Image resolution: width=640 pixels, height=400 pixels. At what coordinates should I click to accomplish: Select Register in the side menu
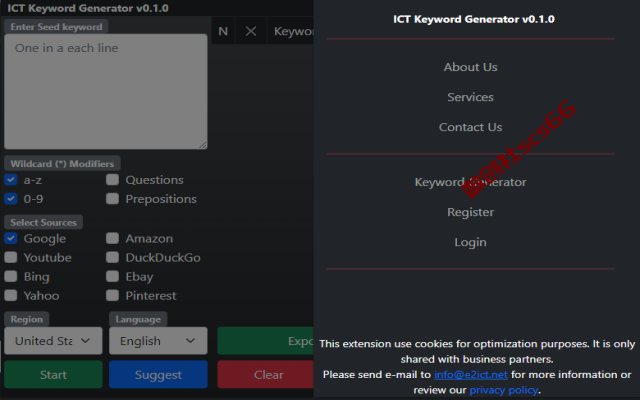tap(470, 212)
